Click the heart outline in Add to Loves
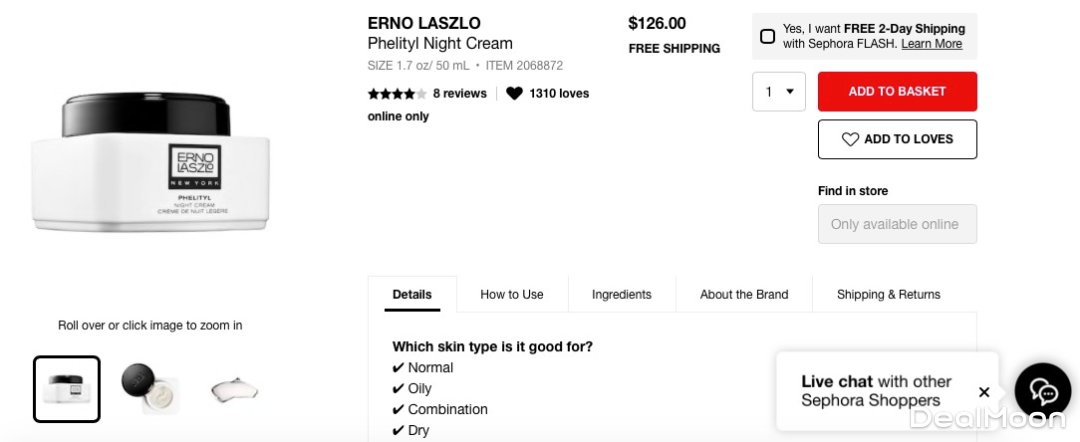This screenshot has height=442, width=1080. coord(850,140)
